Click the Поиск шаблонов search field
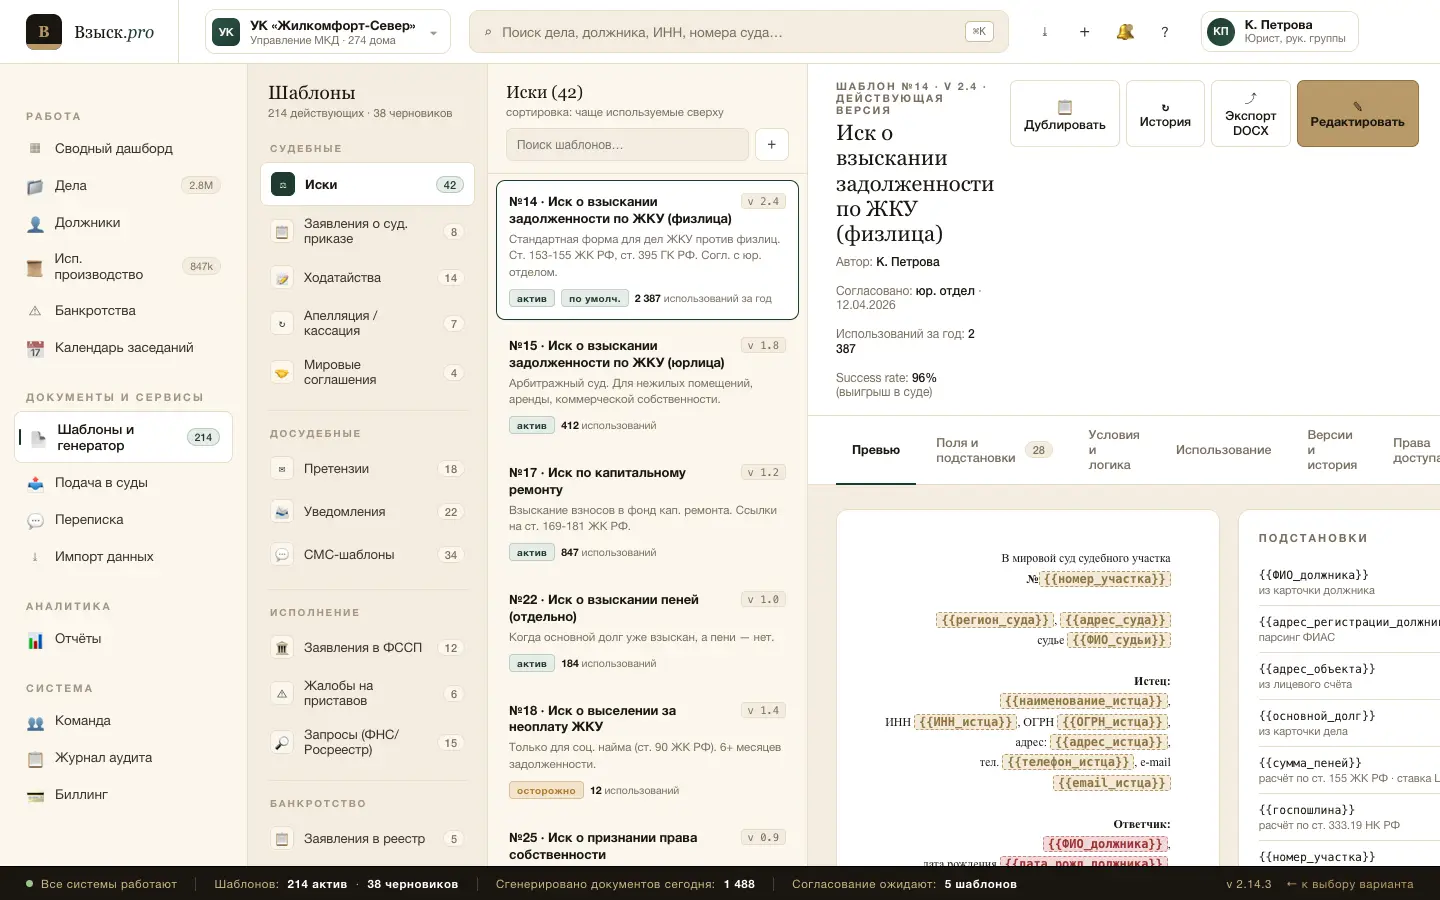The height and width of the screenshot is (900, 1440). (628, 144)
